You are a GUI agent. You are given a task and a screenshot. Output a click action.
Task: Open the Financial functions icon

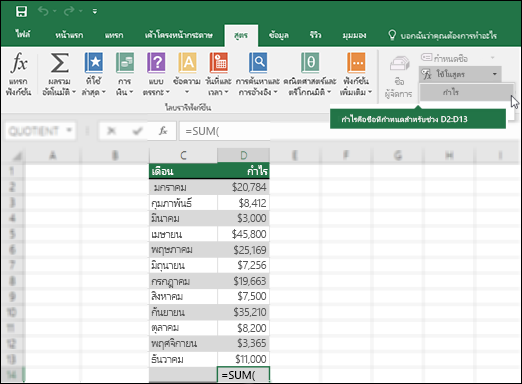coord(125,63)
